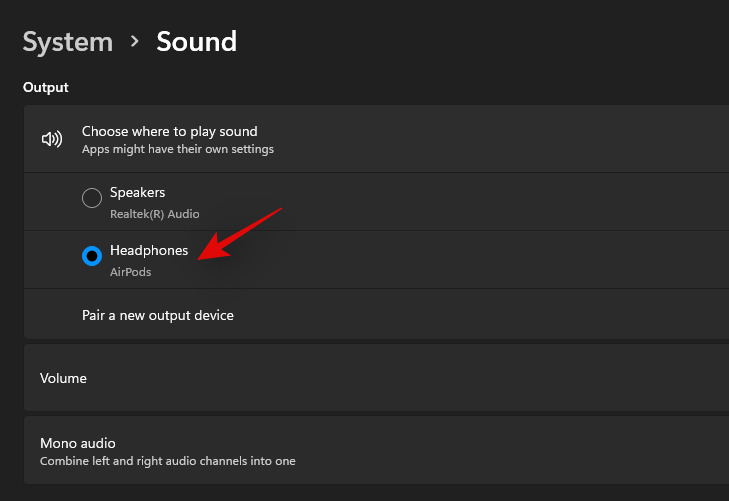Viewport: 729px width, 501px height.
Task: Click empty space in the Headphones row
Action: (x=465, y=260)
